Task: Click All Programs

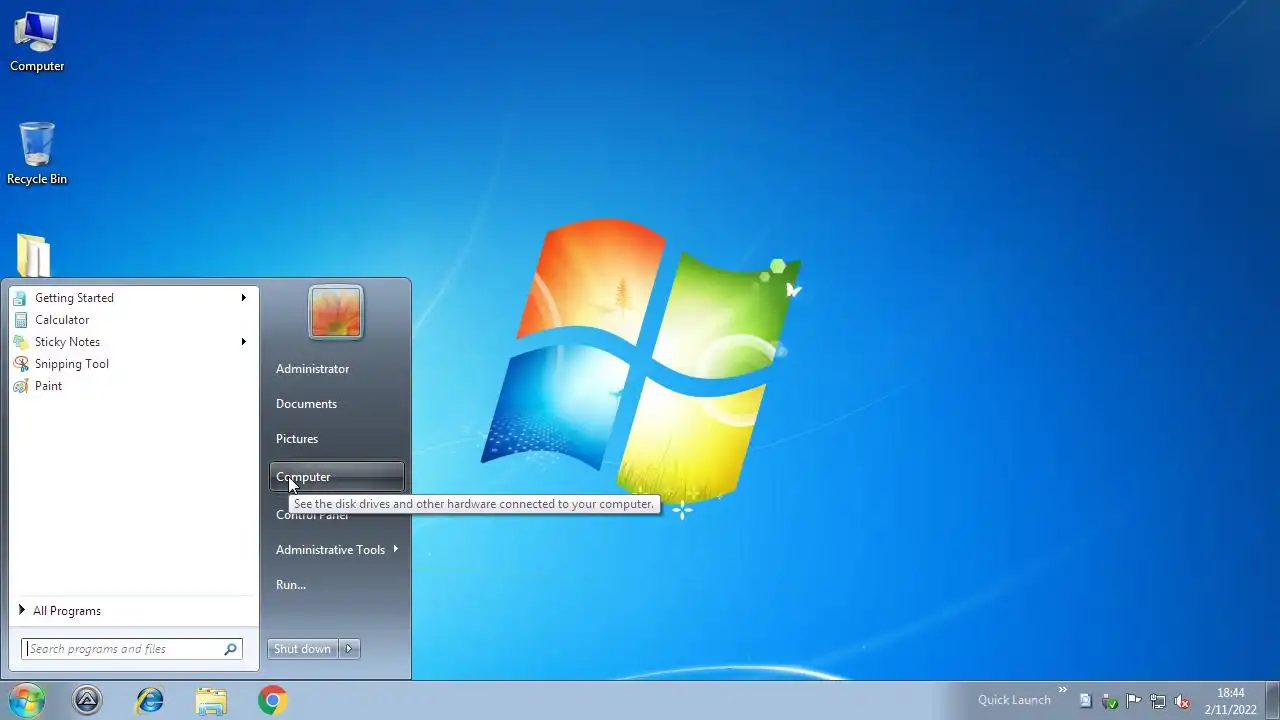Action: (67, 611)
